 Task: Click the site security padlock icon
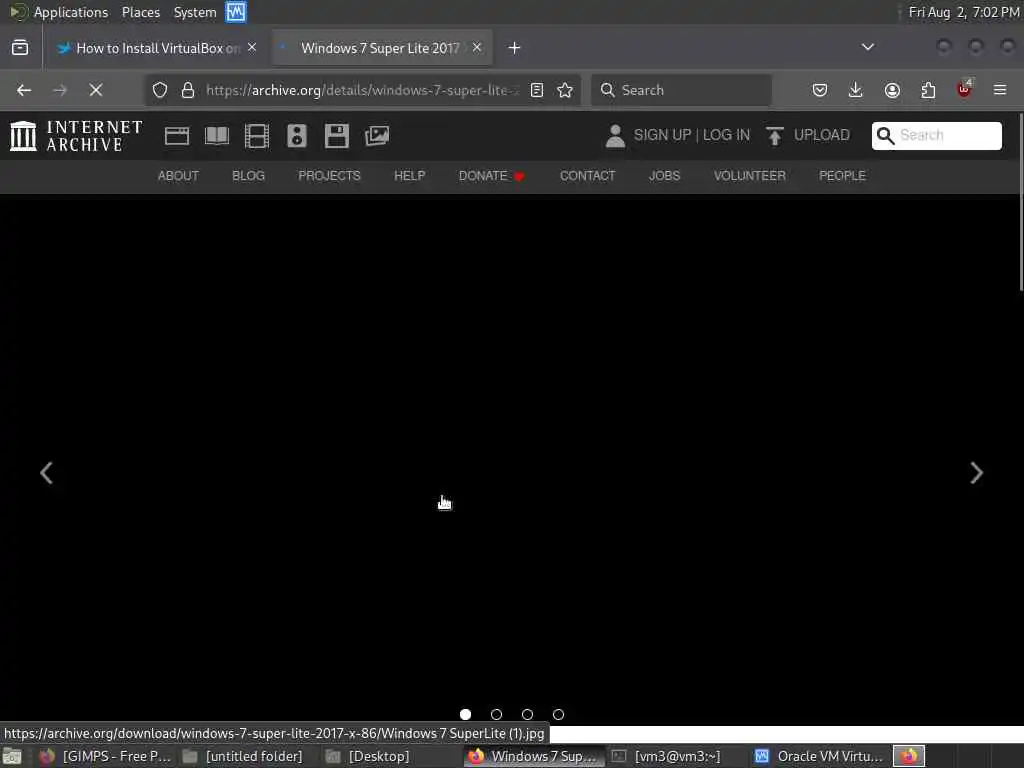click(188, 90)
